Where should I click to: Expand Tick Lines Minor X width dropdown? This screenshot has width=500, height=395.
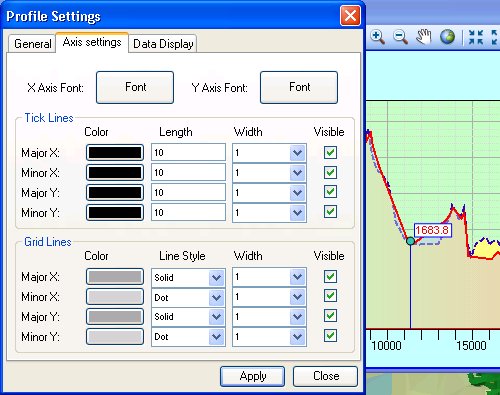point(297,173)
